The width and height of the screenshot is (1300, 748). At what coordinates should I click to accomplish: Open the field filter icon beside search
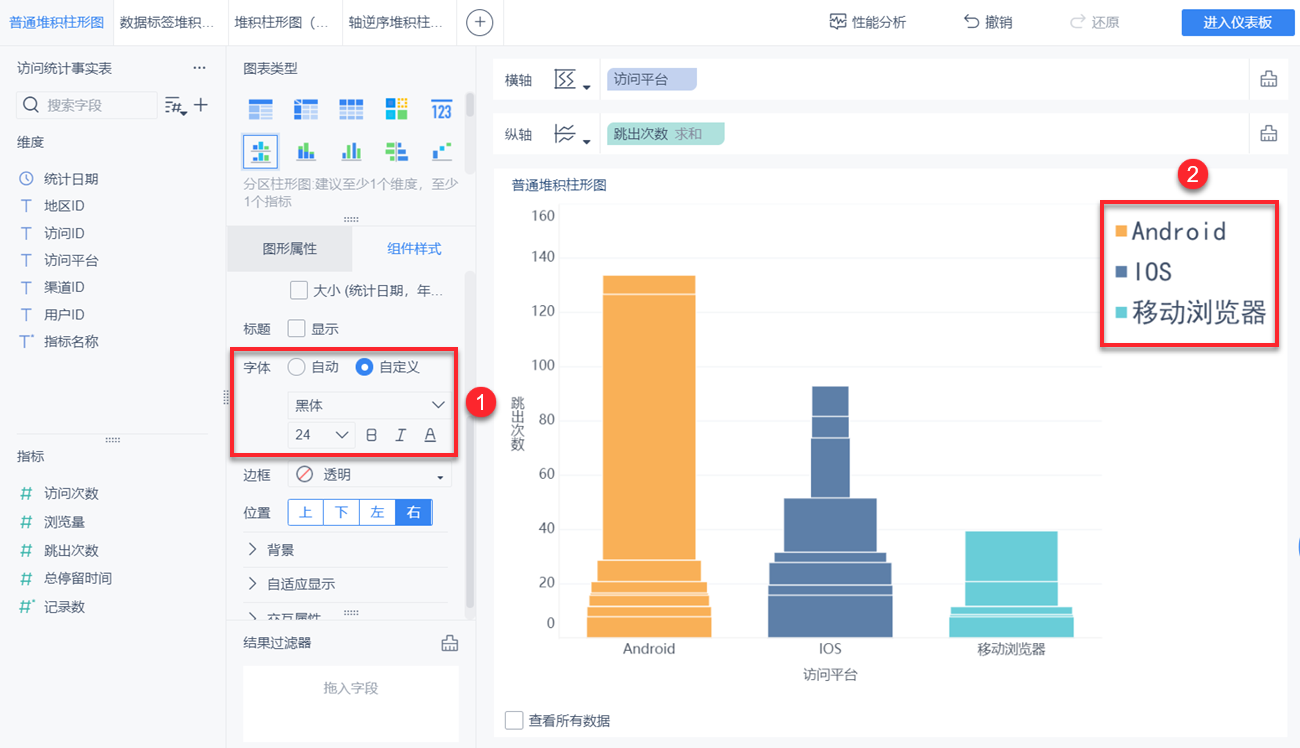pos(176,105)
